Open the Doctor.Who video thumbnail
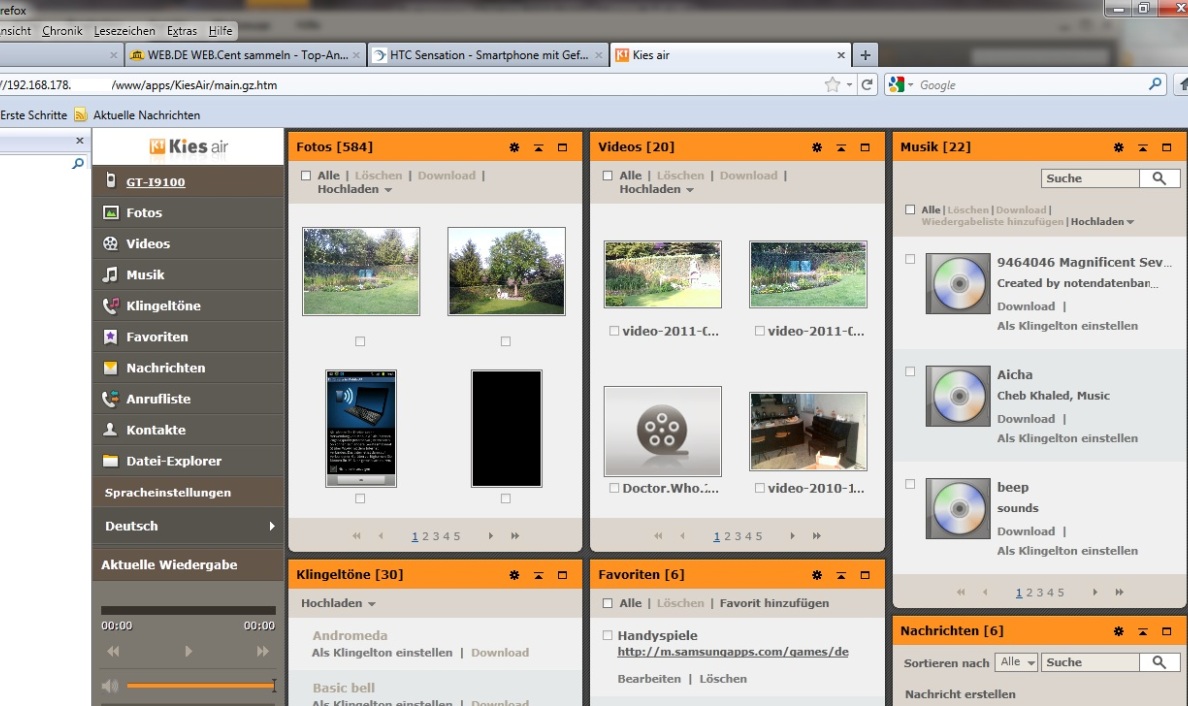The image size is (1188, 706). [662, 431]
